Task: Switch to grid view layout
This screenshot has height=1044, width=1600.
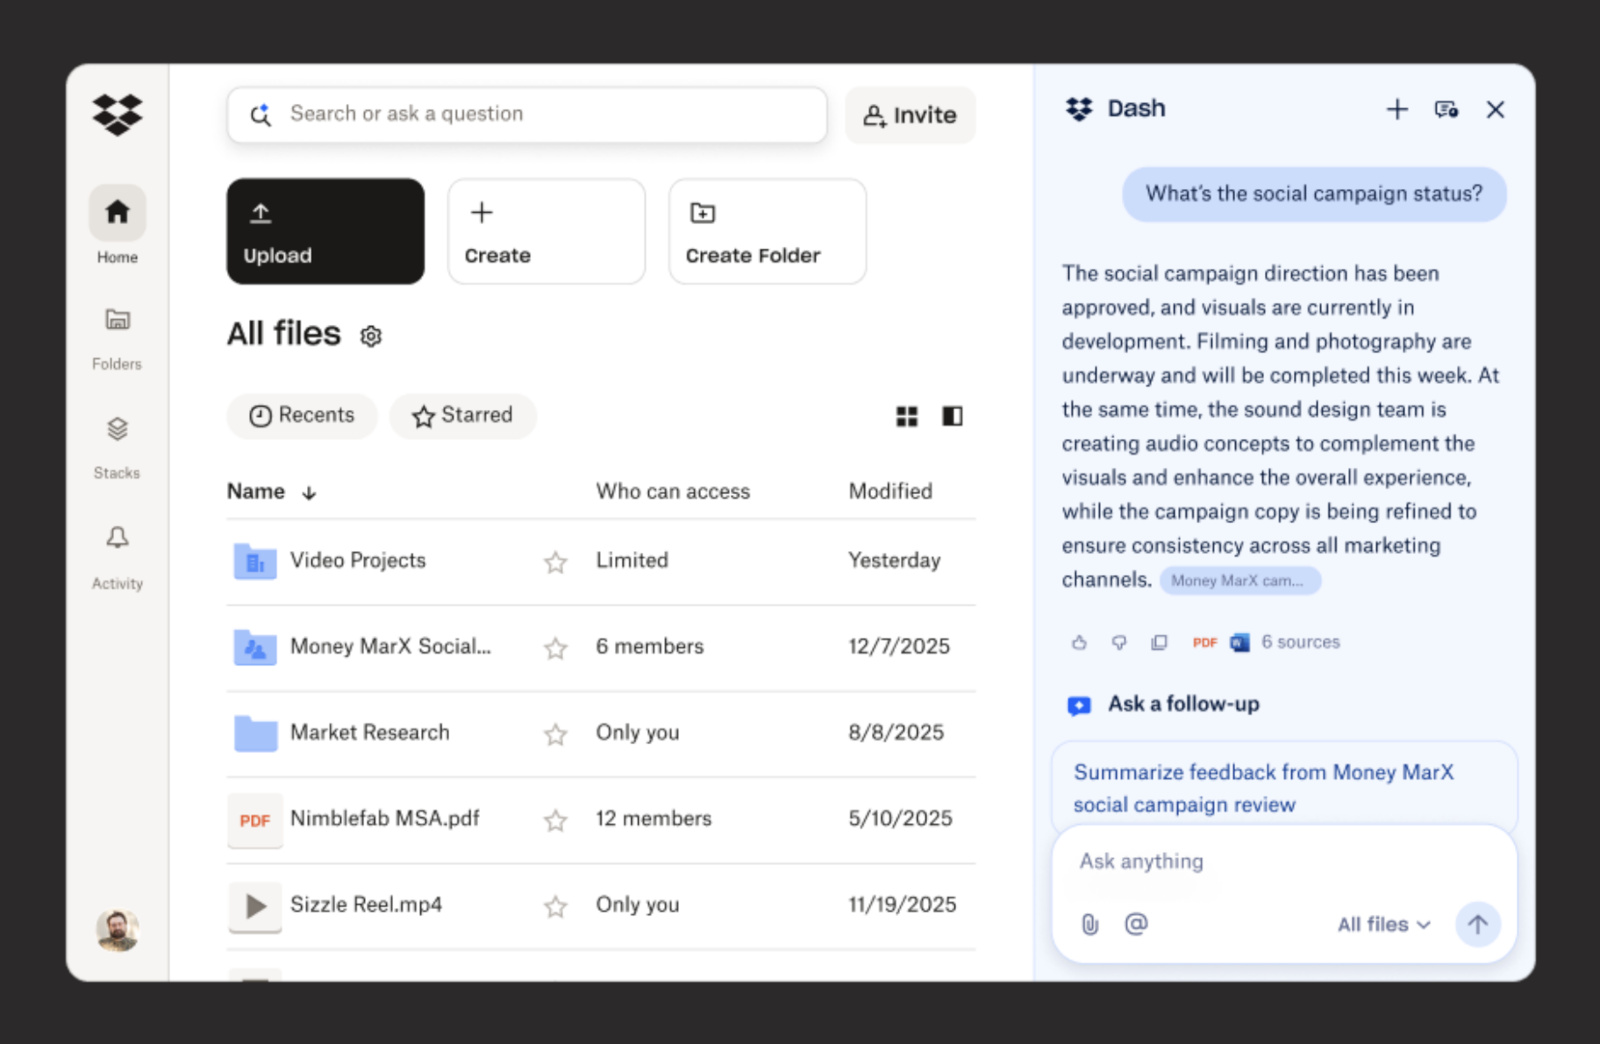Action: [x=907, y=416]
